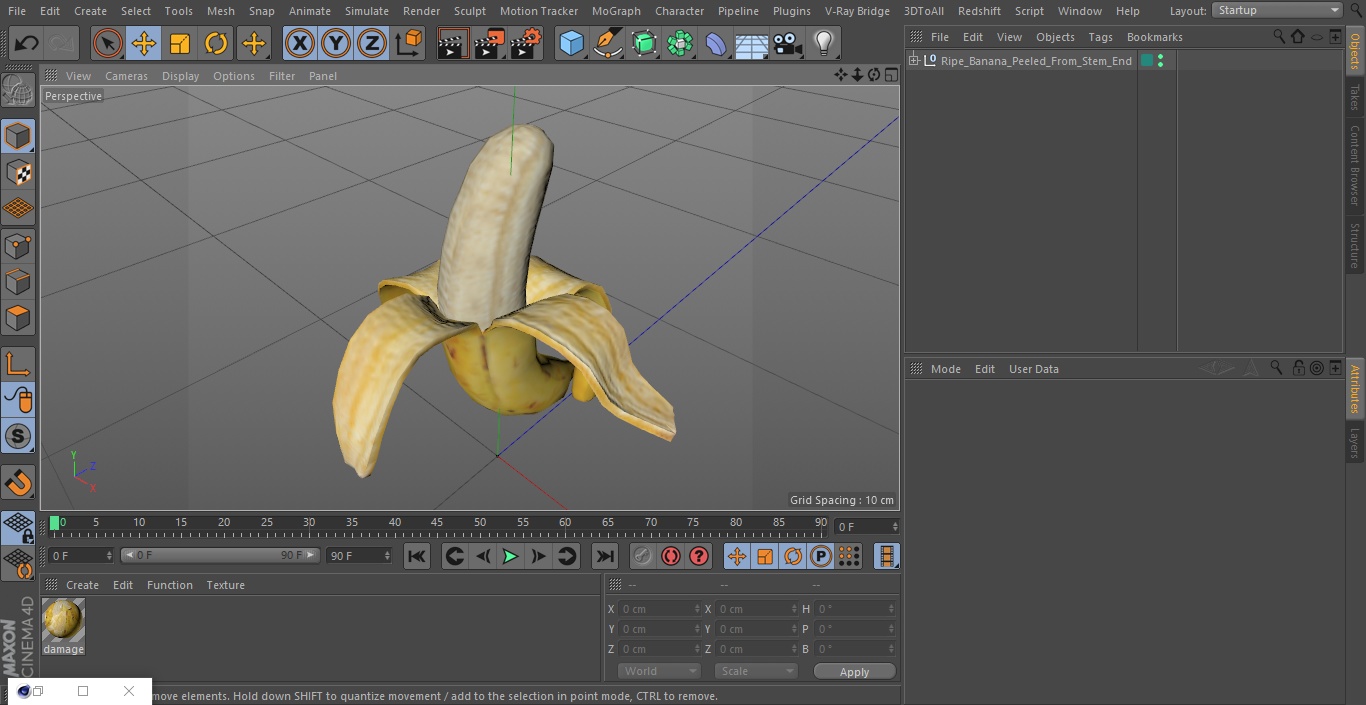
Task: Select Edges mode in the left toolbar
Action: tap(18, 281)
